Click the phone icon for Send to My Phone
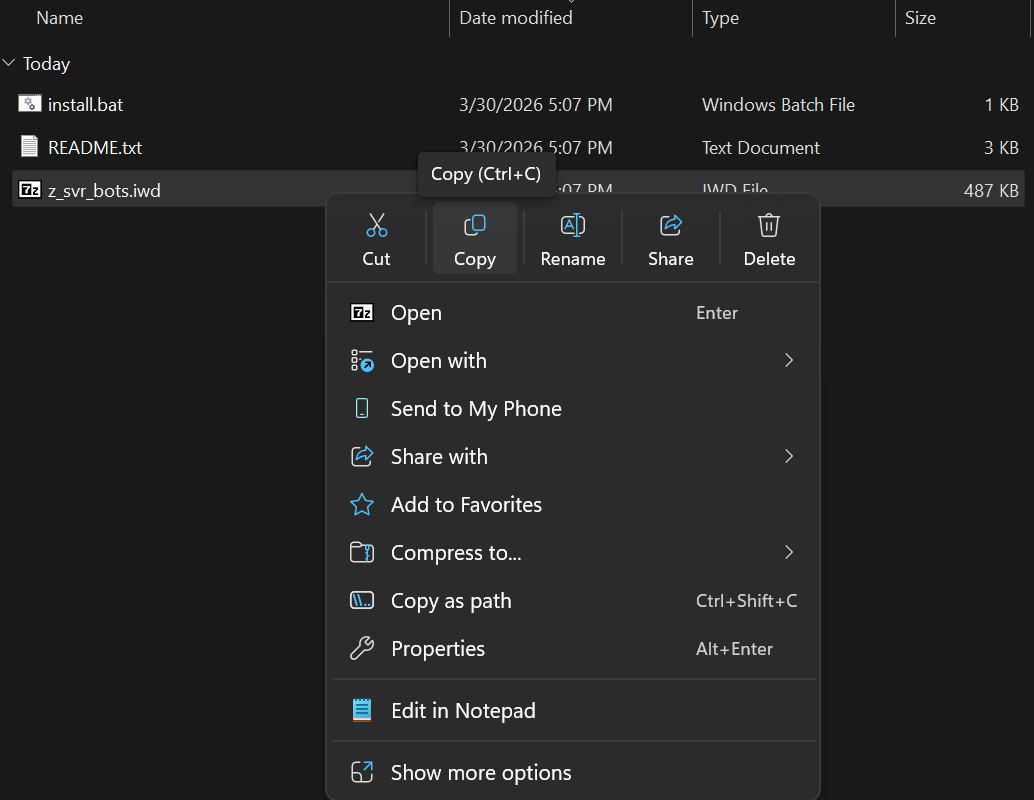 361,408
